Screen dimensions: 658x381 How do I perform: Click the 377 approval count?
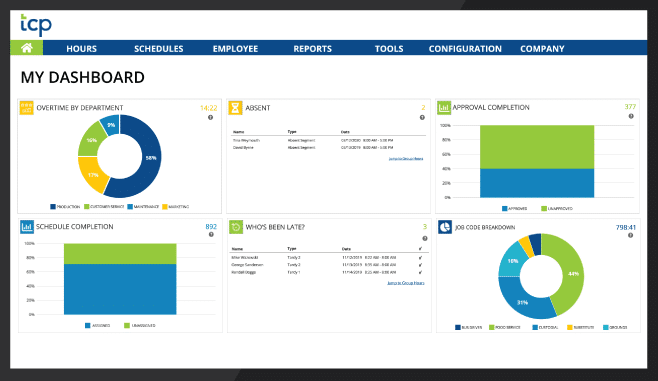coord(630,107)
